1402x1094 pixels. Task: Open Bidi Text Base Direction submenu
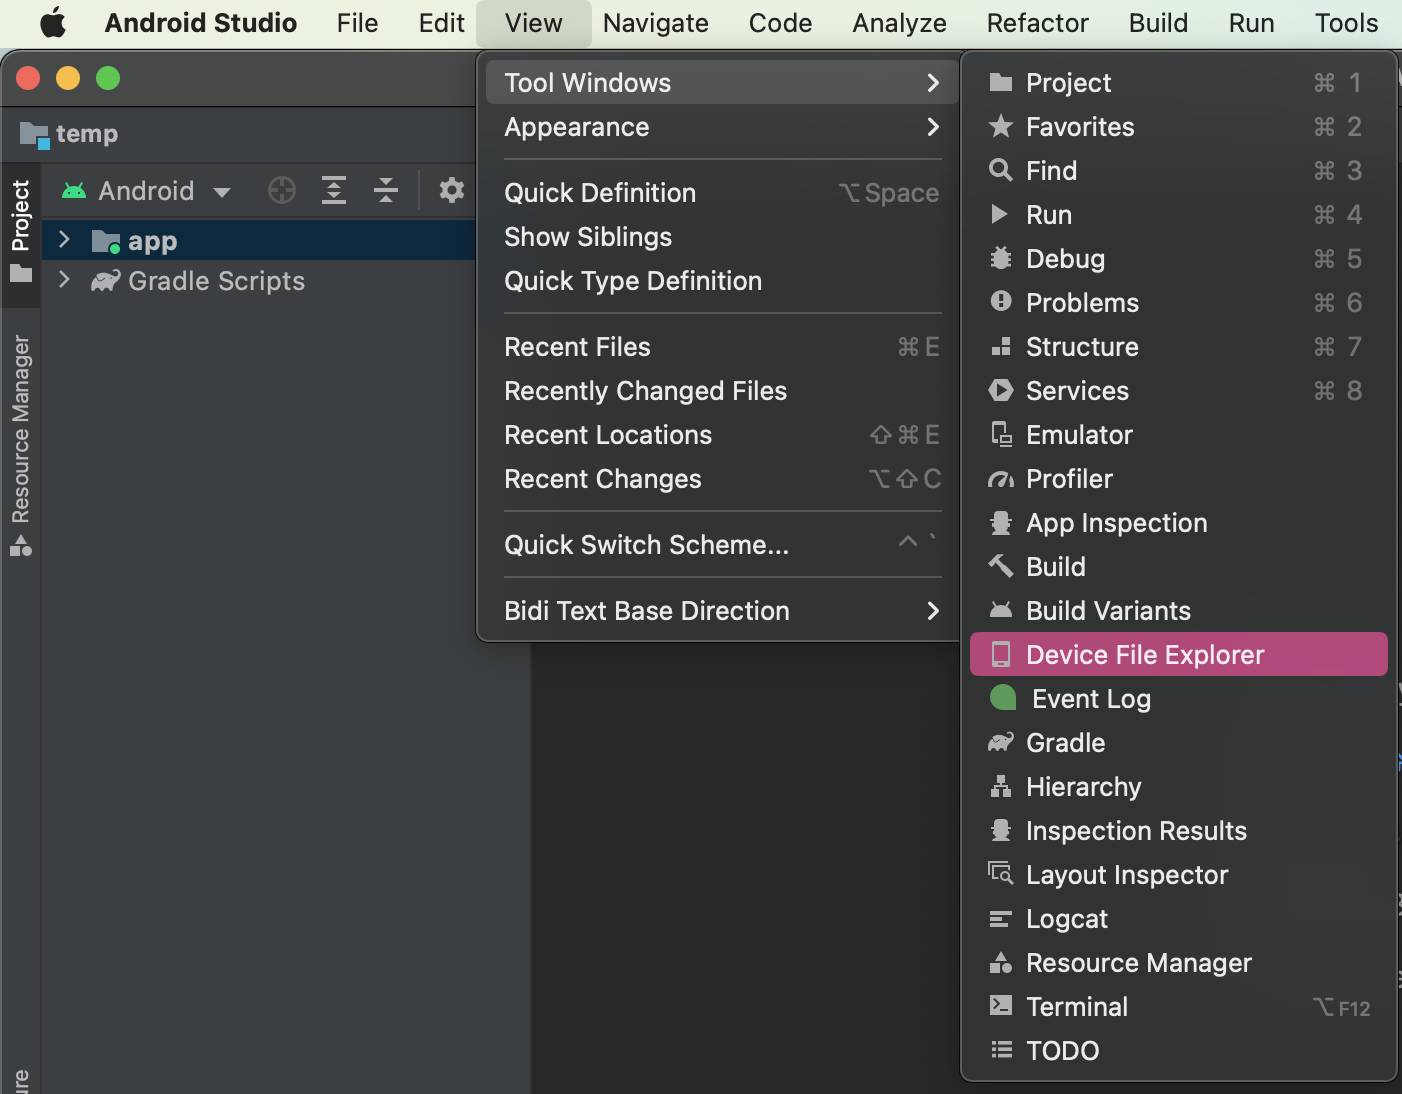point(721,611)
